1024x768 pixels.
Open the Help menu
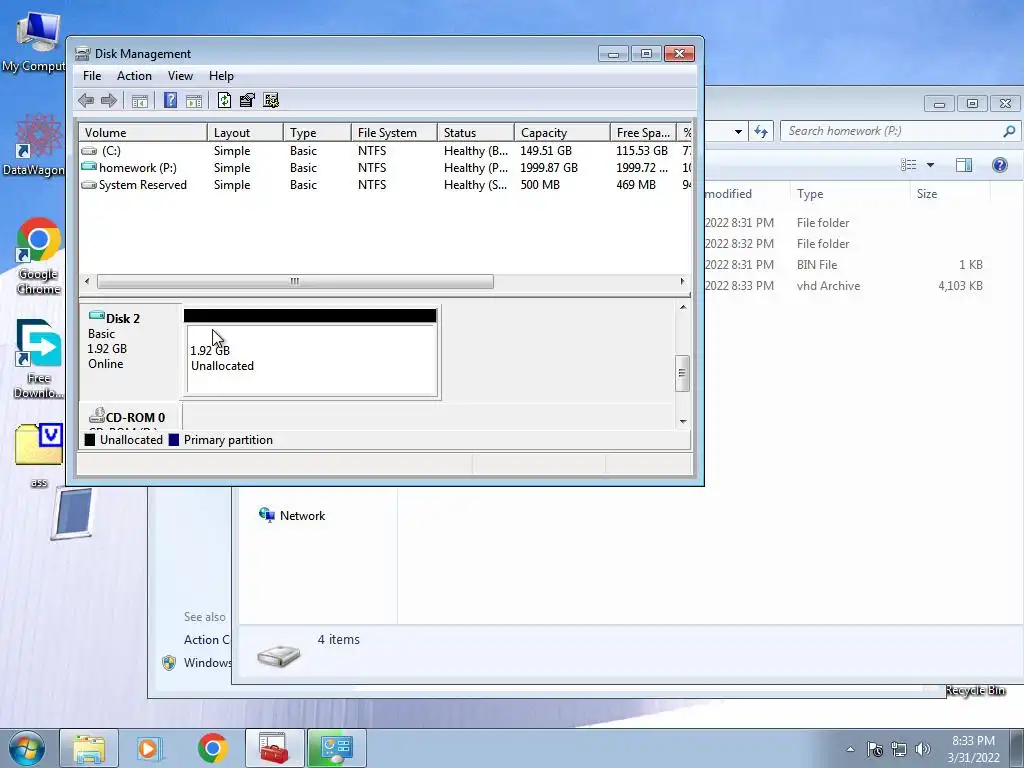[x=221, y=76]
